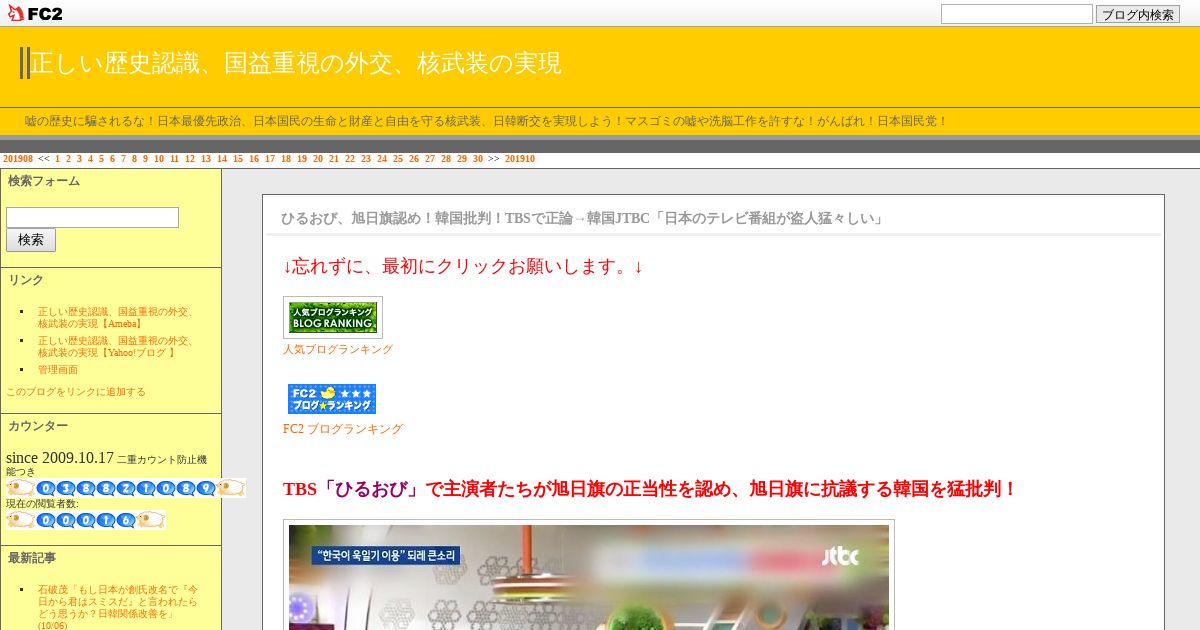Select calendar day 1
The width and height of the screenshot is (1200, 630).
[x=57, y=159]
